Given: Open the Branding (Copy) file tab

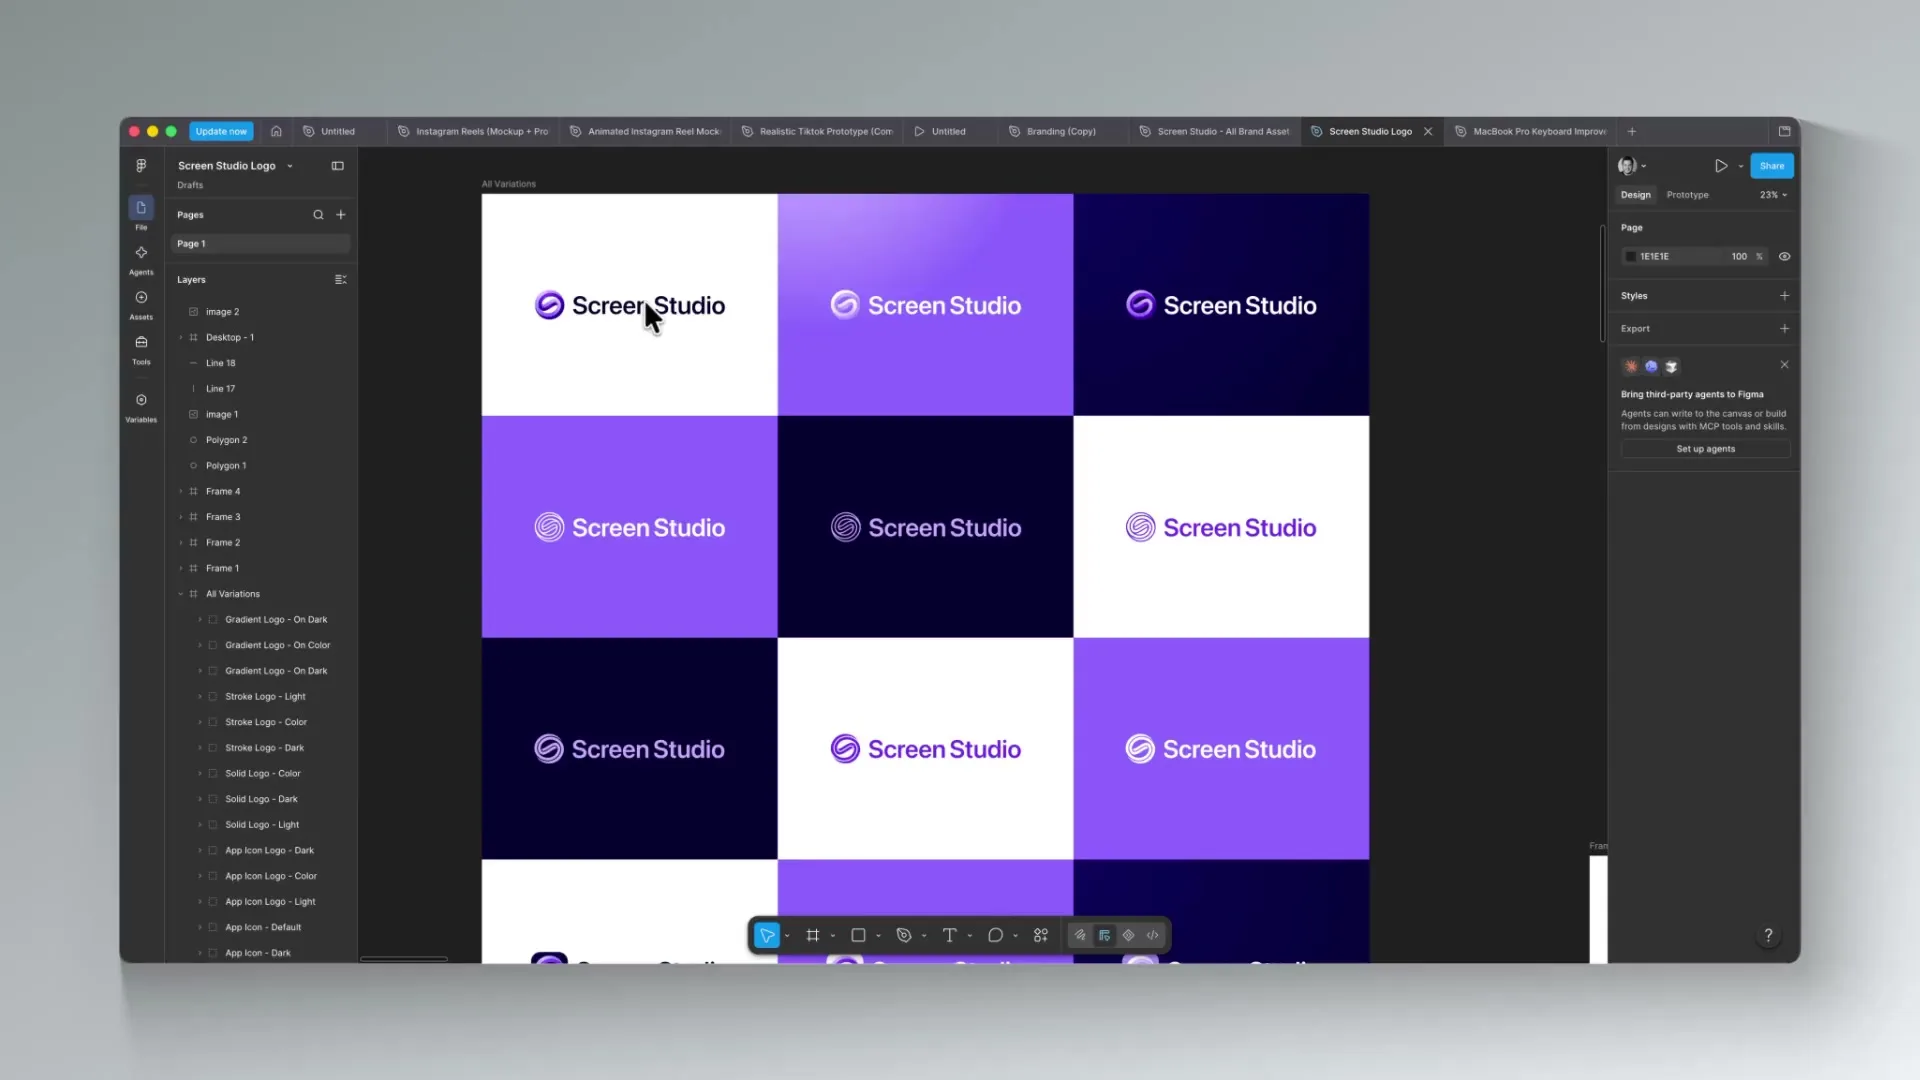Looking at the screenshot, I should click(x=1060, y=131).
